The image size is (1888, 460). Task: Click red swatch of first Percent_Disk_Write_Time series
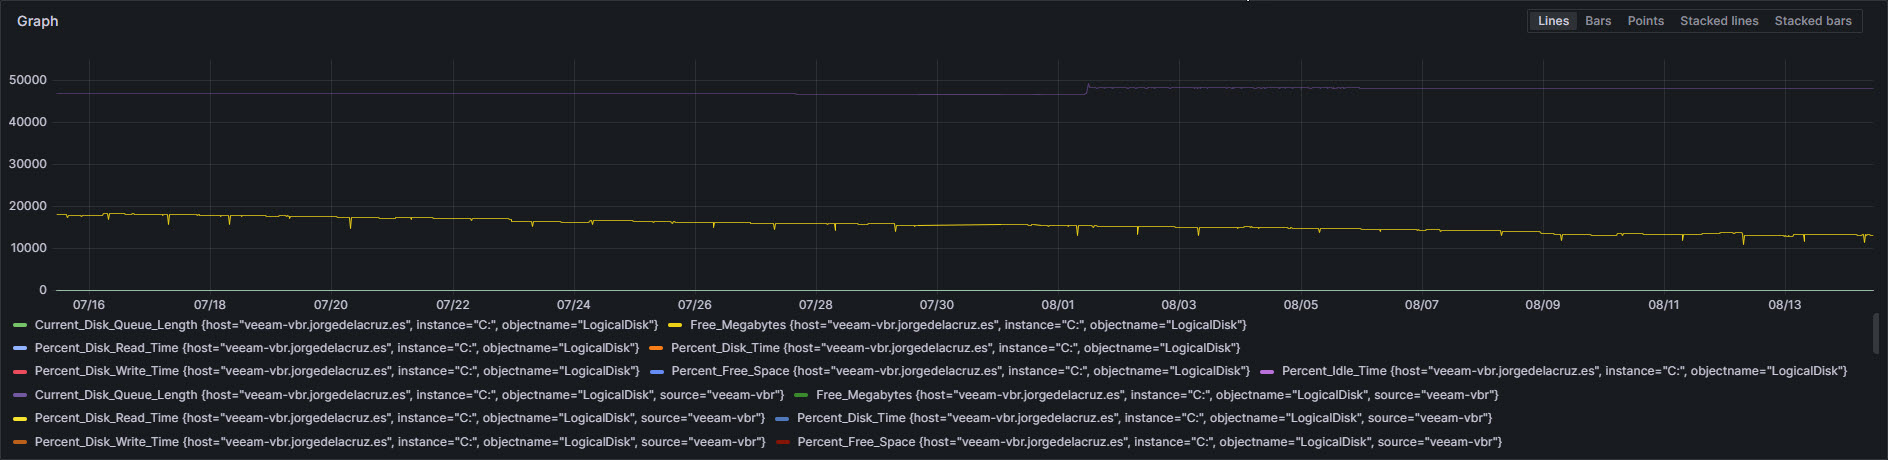20,371
